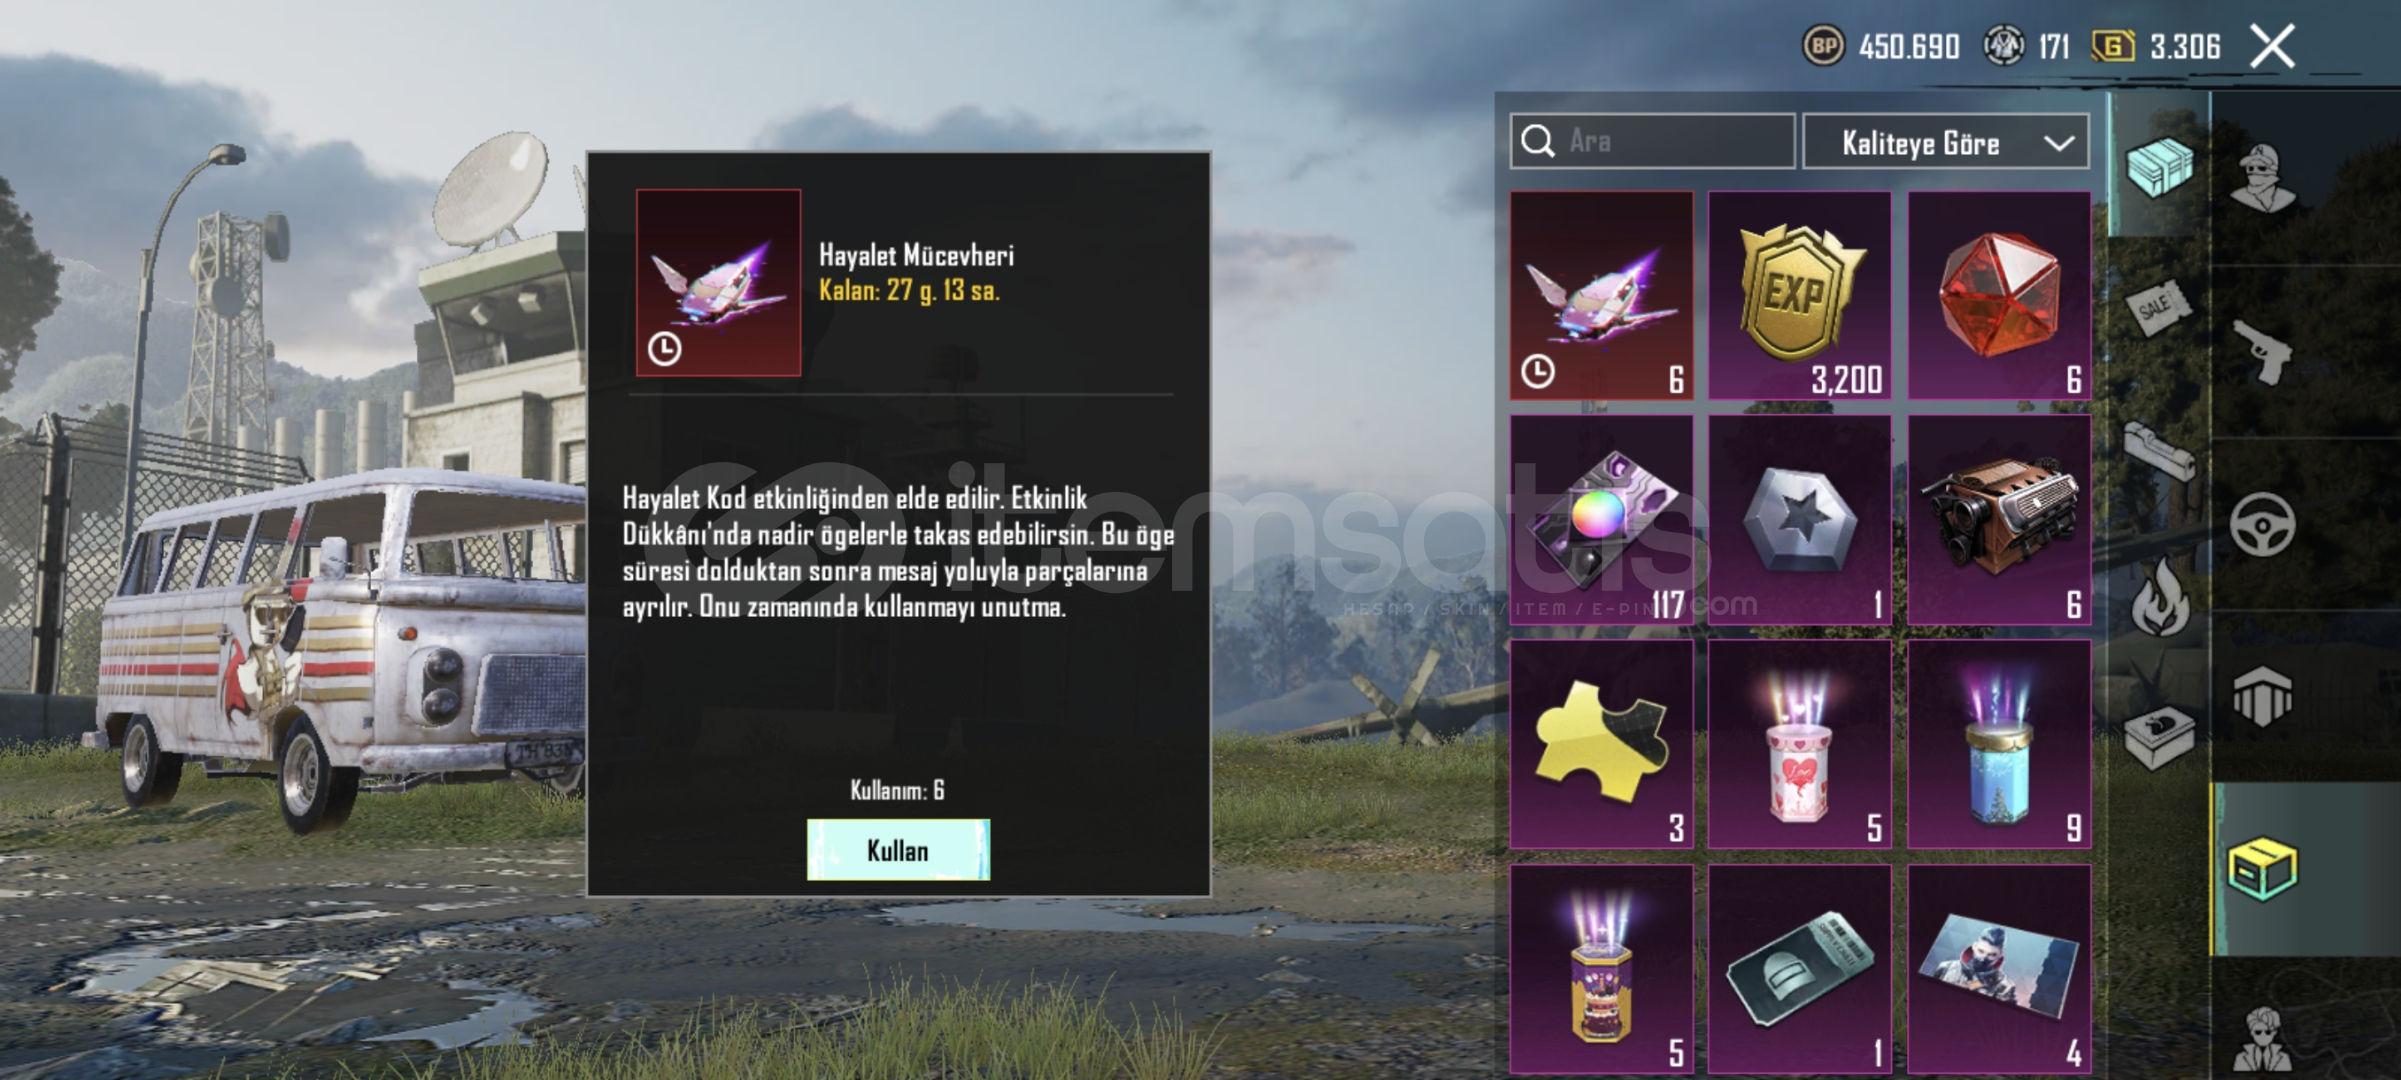Select the blue glowing canister crate
Screen dimensions: 2401x1080
pos(1999,744)
